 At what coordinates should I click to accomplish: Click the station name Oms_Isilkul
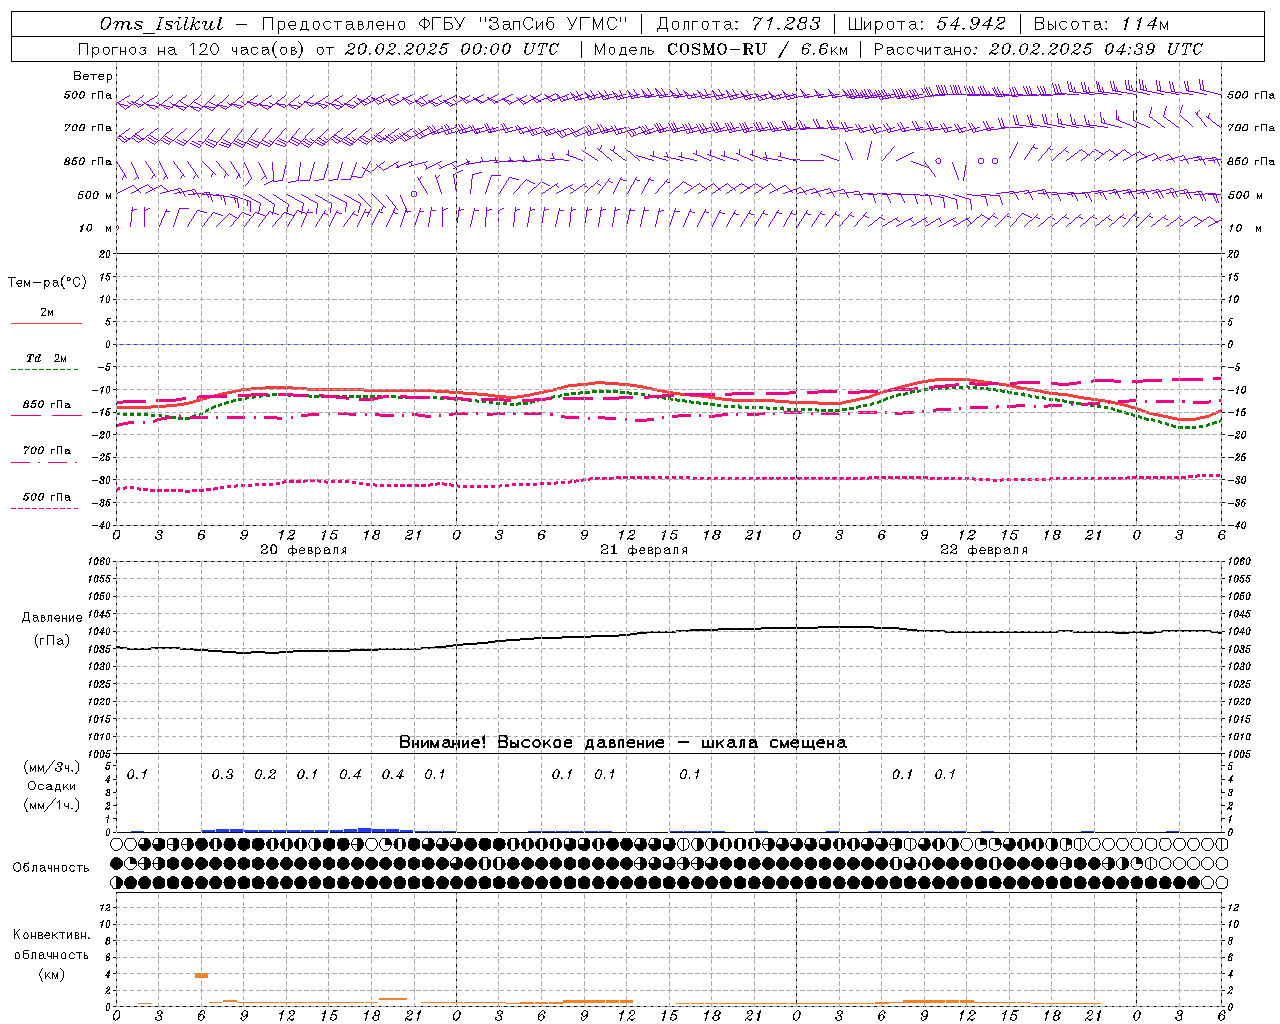pyautogui.click(x=162, y=24)
